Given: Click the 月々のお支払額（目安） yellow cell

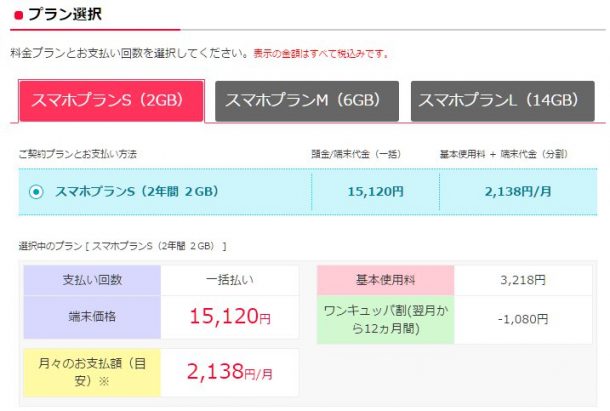Looking at the screenshot, I should point(90,373).
